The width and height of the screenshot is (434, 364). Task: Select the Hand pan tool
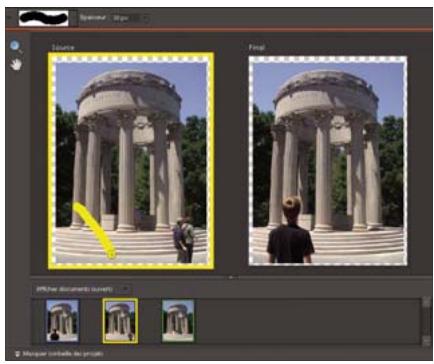[x=16, y=64]
